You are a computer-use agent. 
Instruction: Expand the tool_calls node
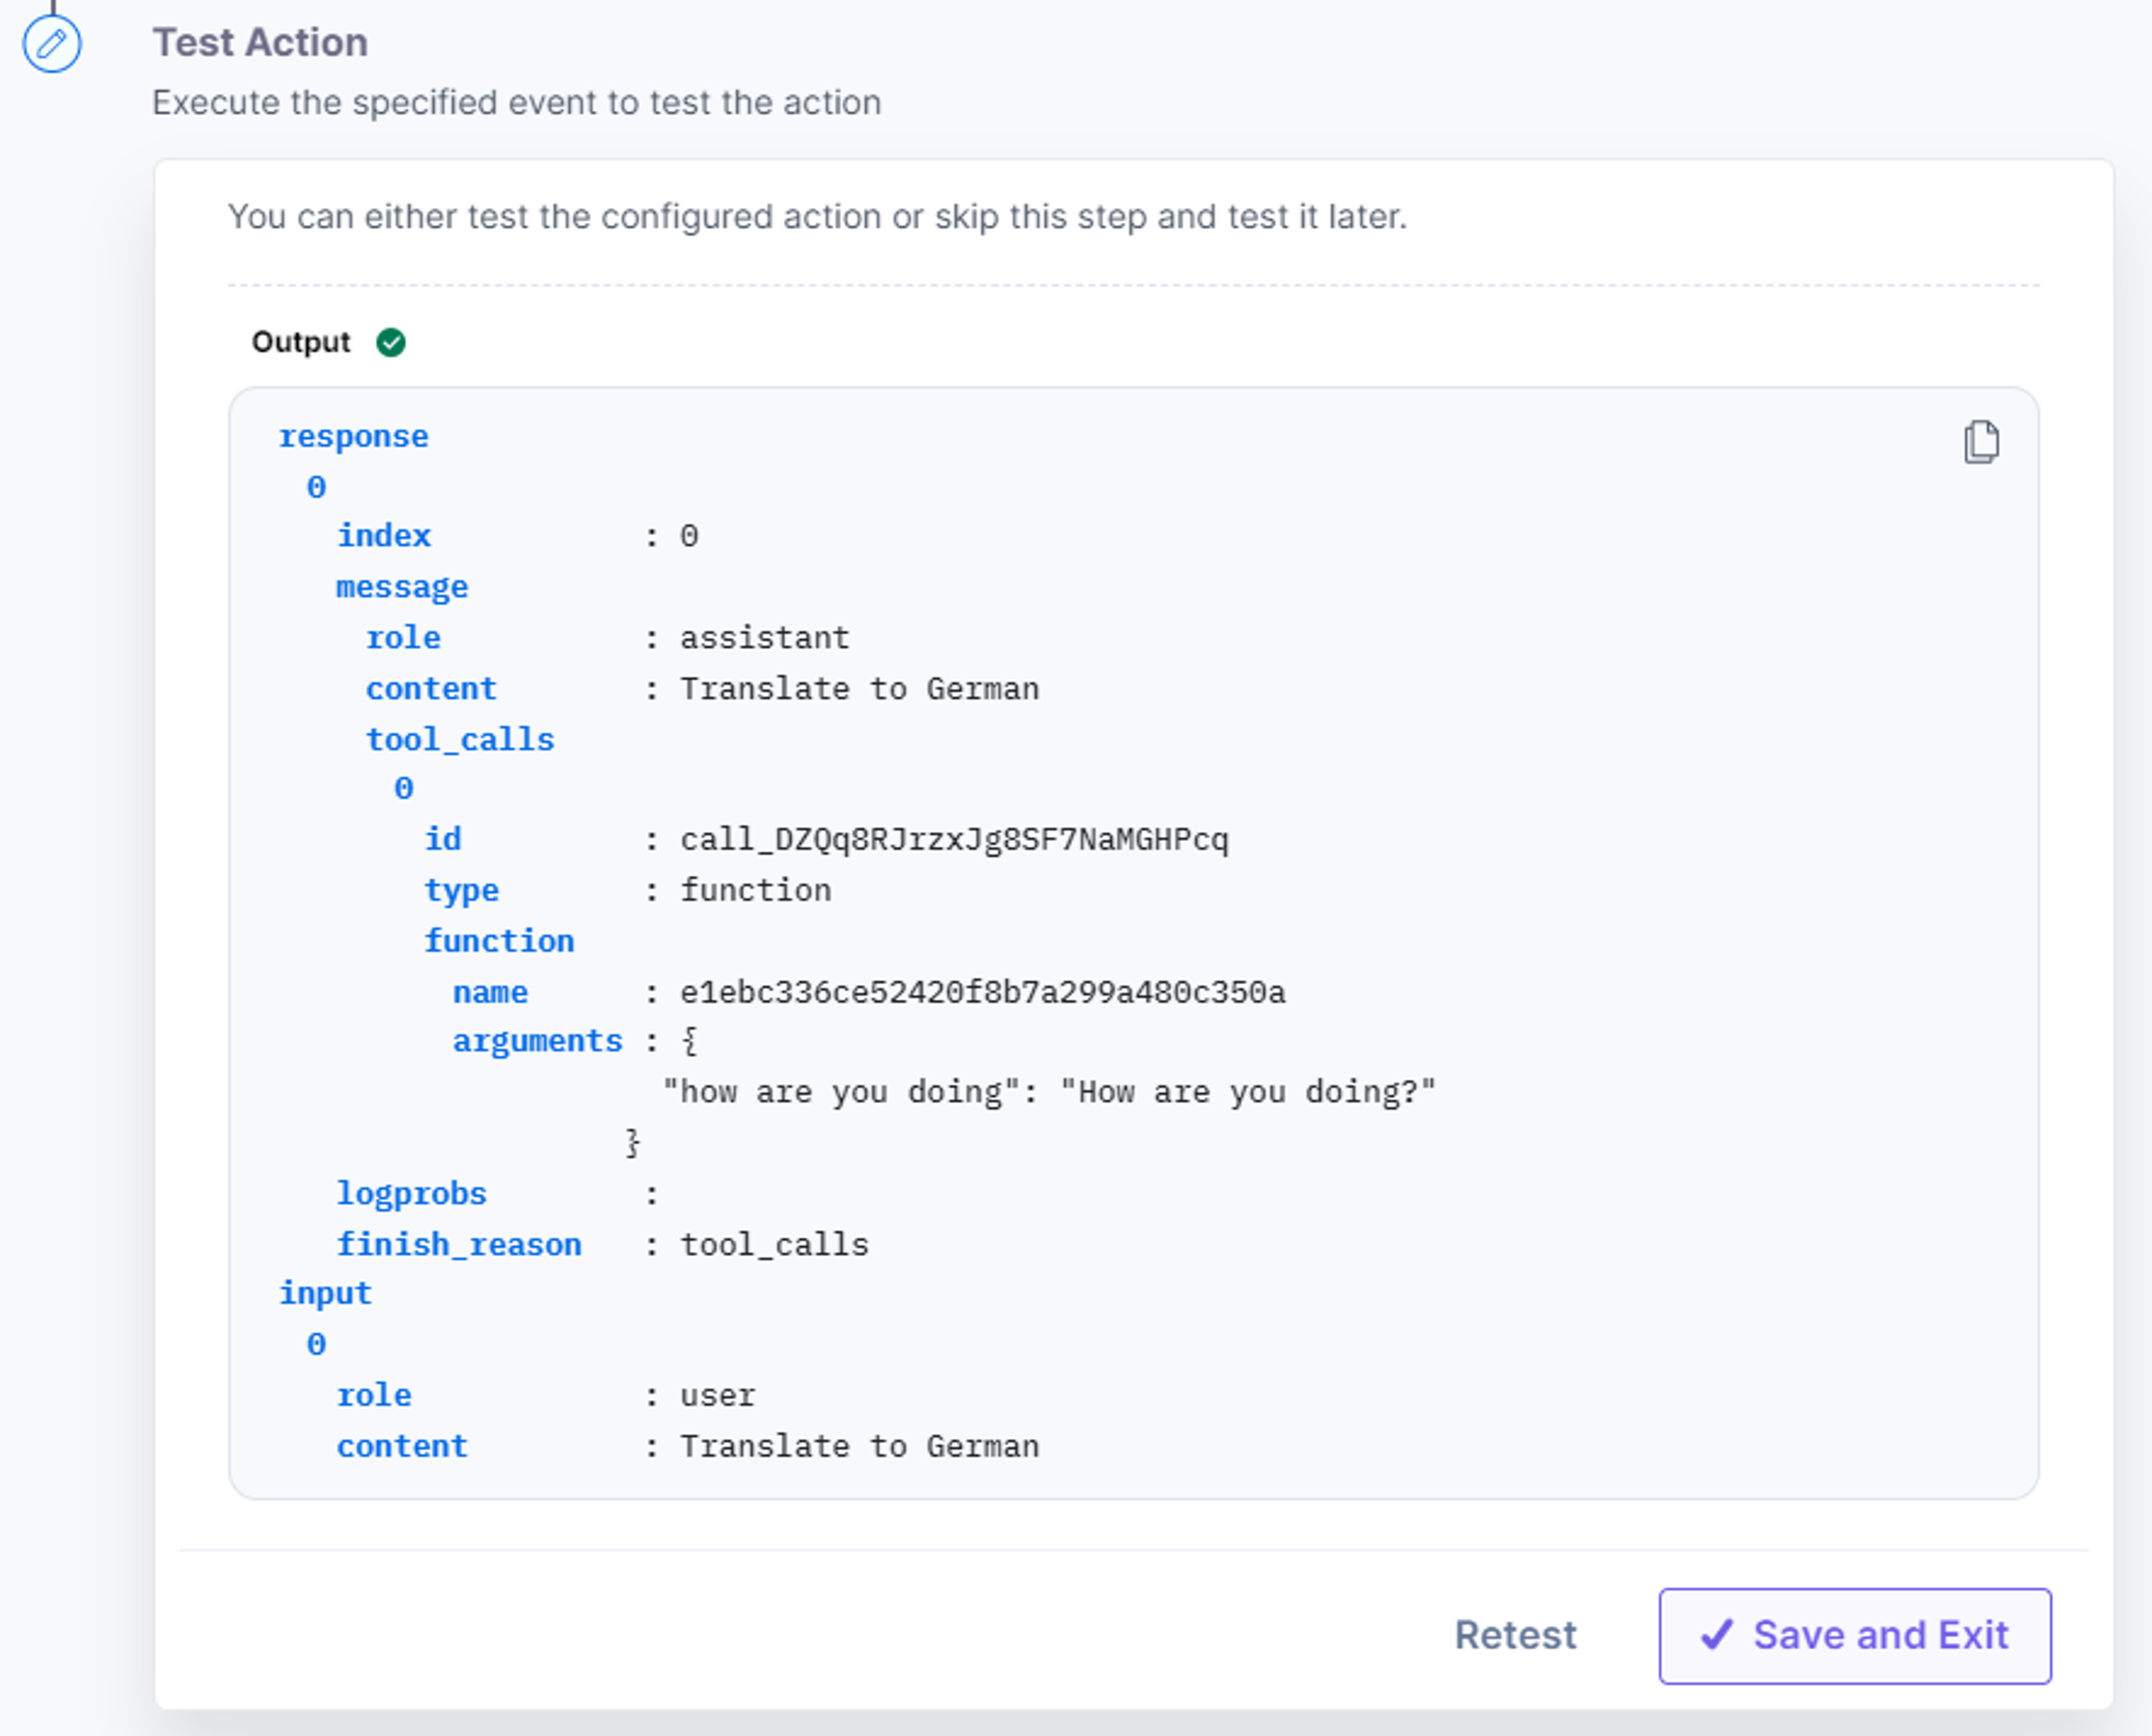pyautogui.click(x=460, y=740)
